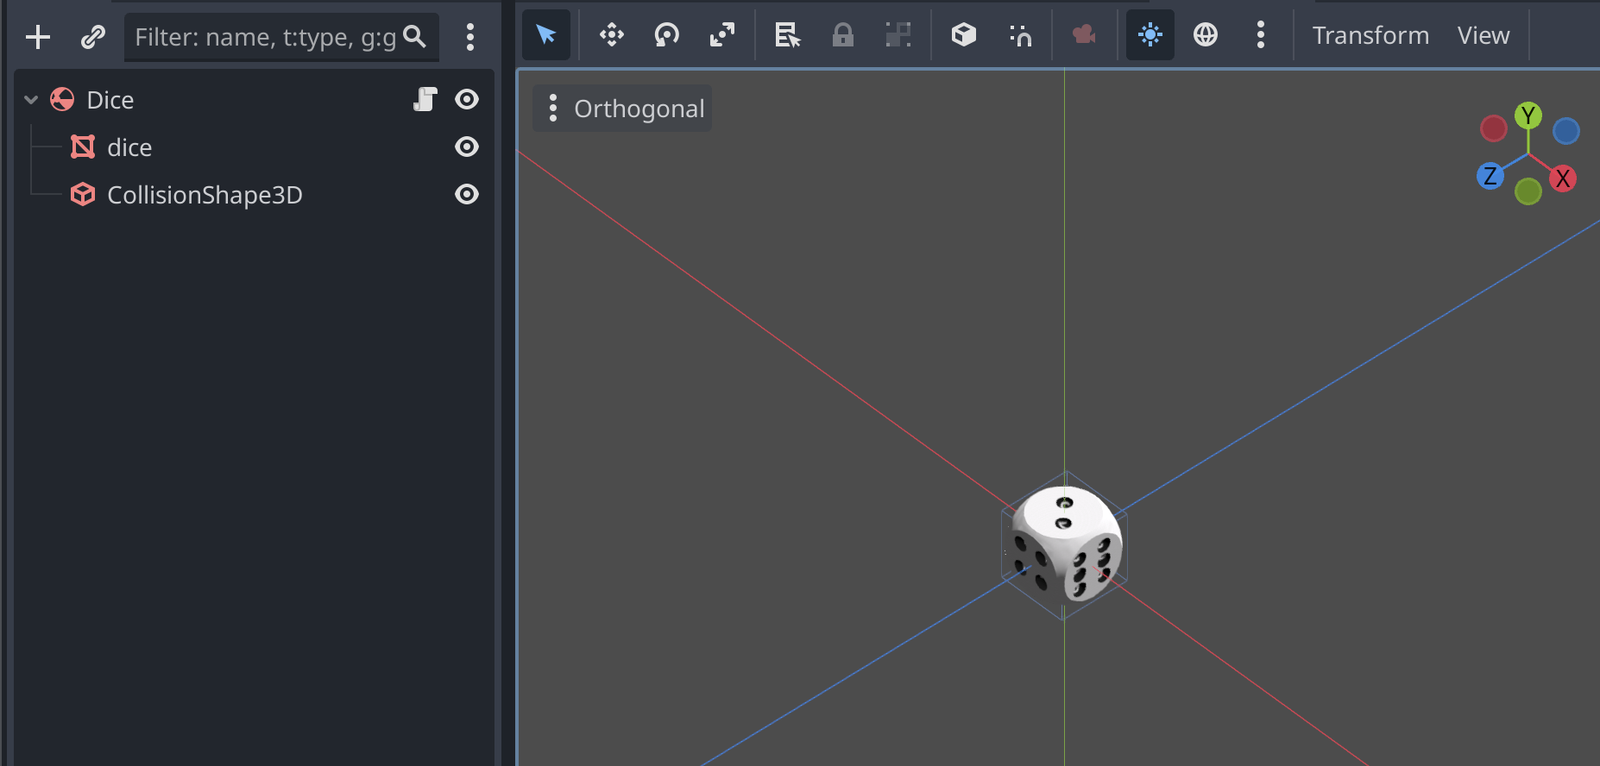Switch to Rotate mode tool

pyautogui.click(x=666, y=35)
